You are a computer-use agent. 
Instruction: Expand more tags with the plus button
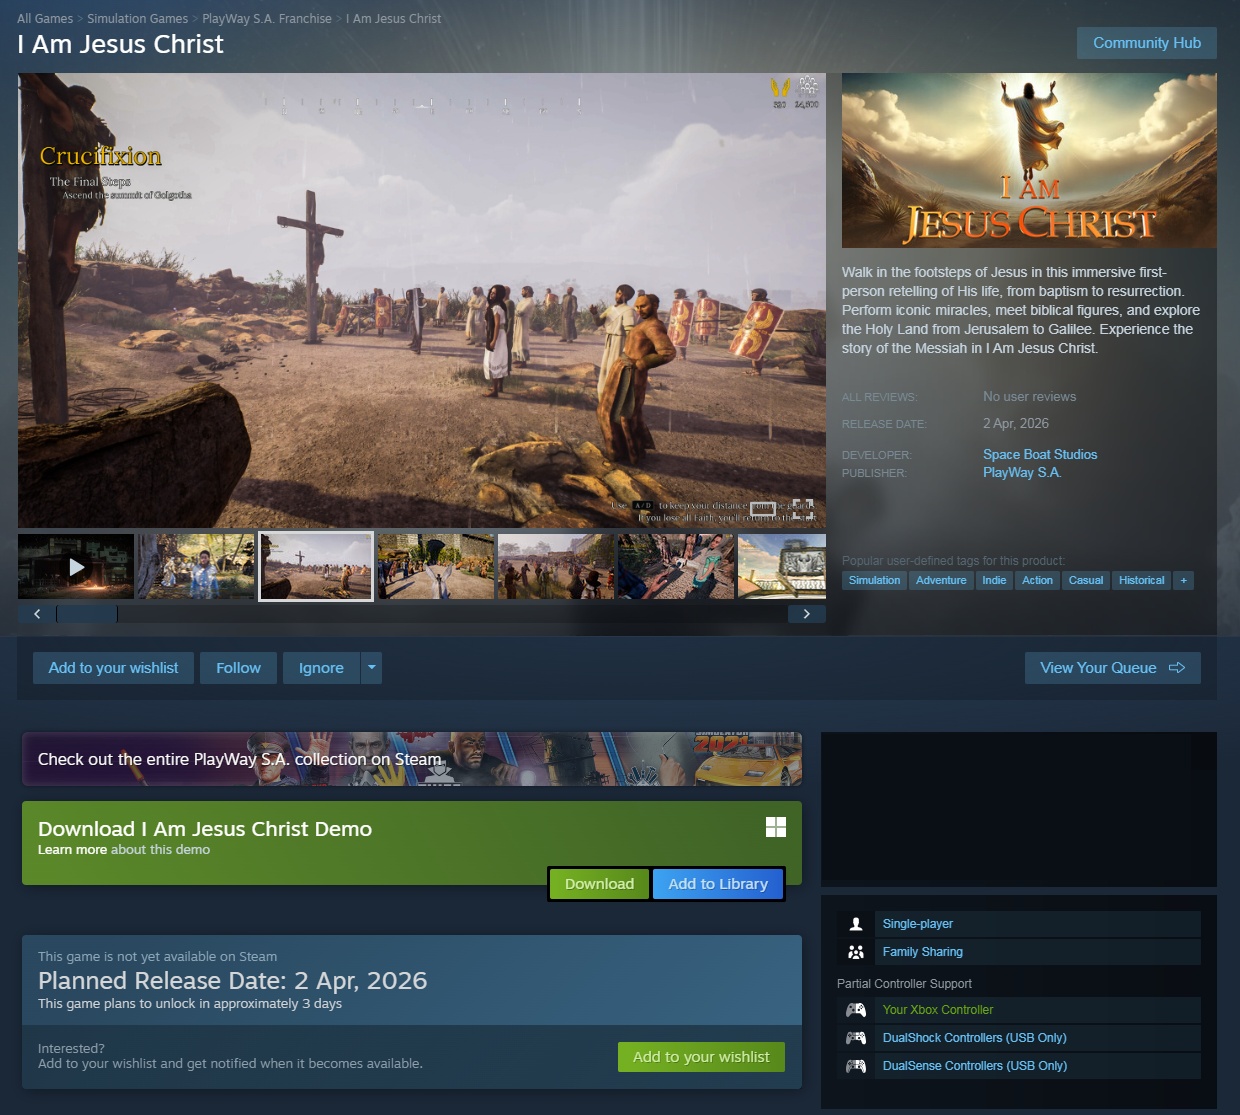point(1184,581)
